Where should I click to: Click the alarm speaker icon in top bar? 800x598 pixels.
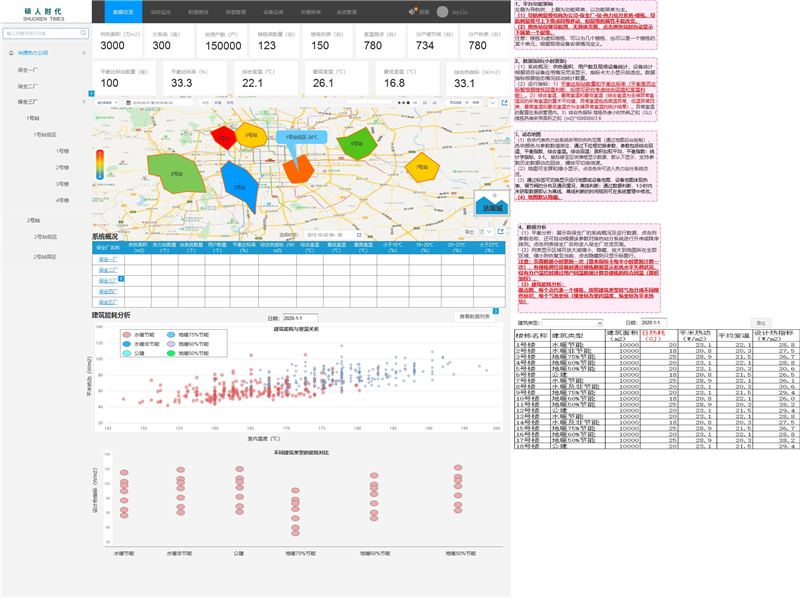tap(412, 12)
